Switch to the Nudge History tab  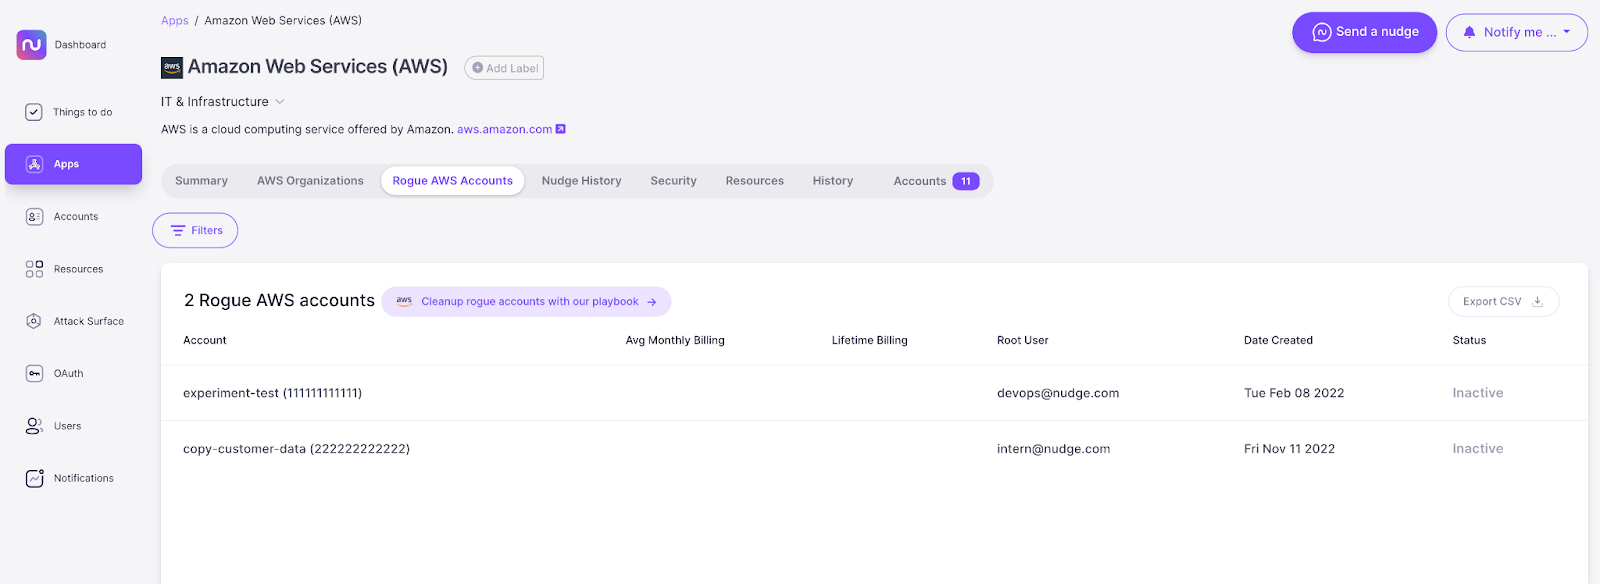pos(581,181)
